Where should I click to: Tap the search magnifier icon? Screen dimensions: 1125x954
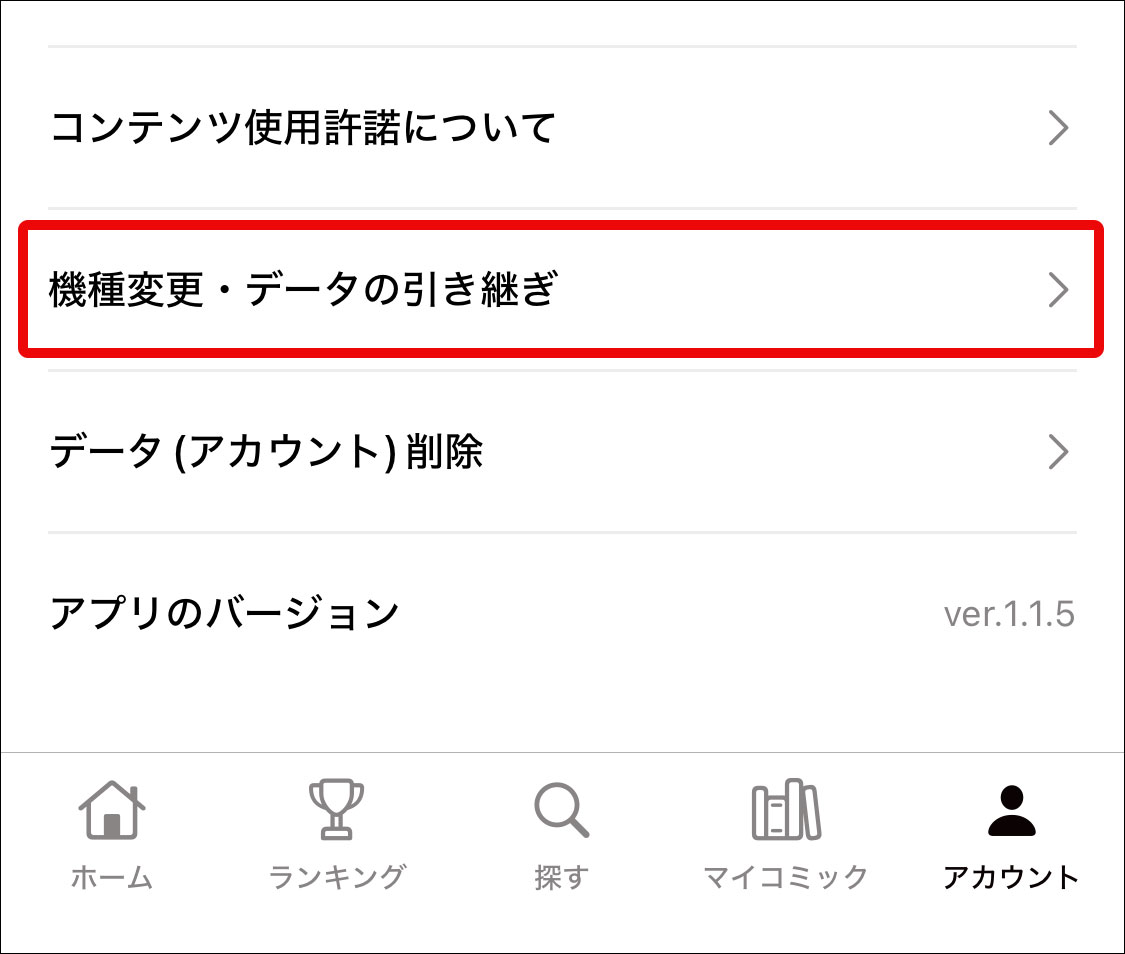(562, 810)
